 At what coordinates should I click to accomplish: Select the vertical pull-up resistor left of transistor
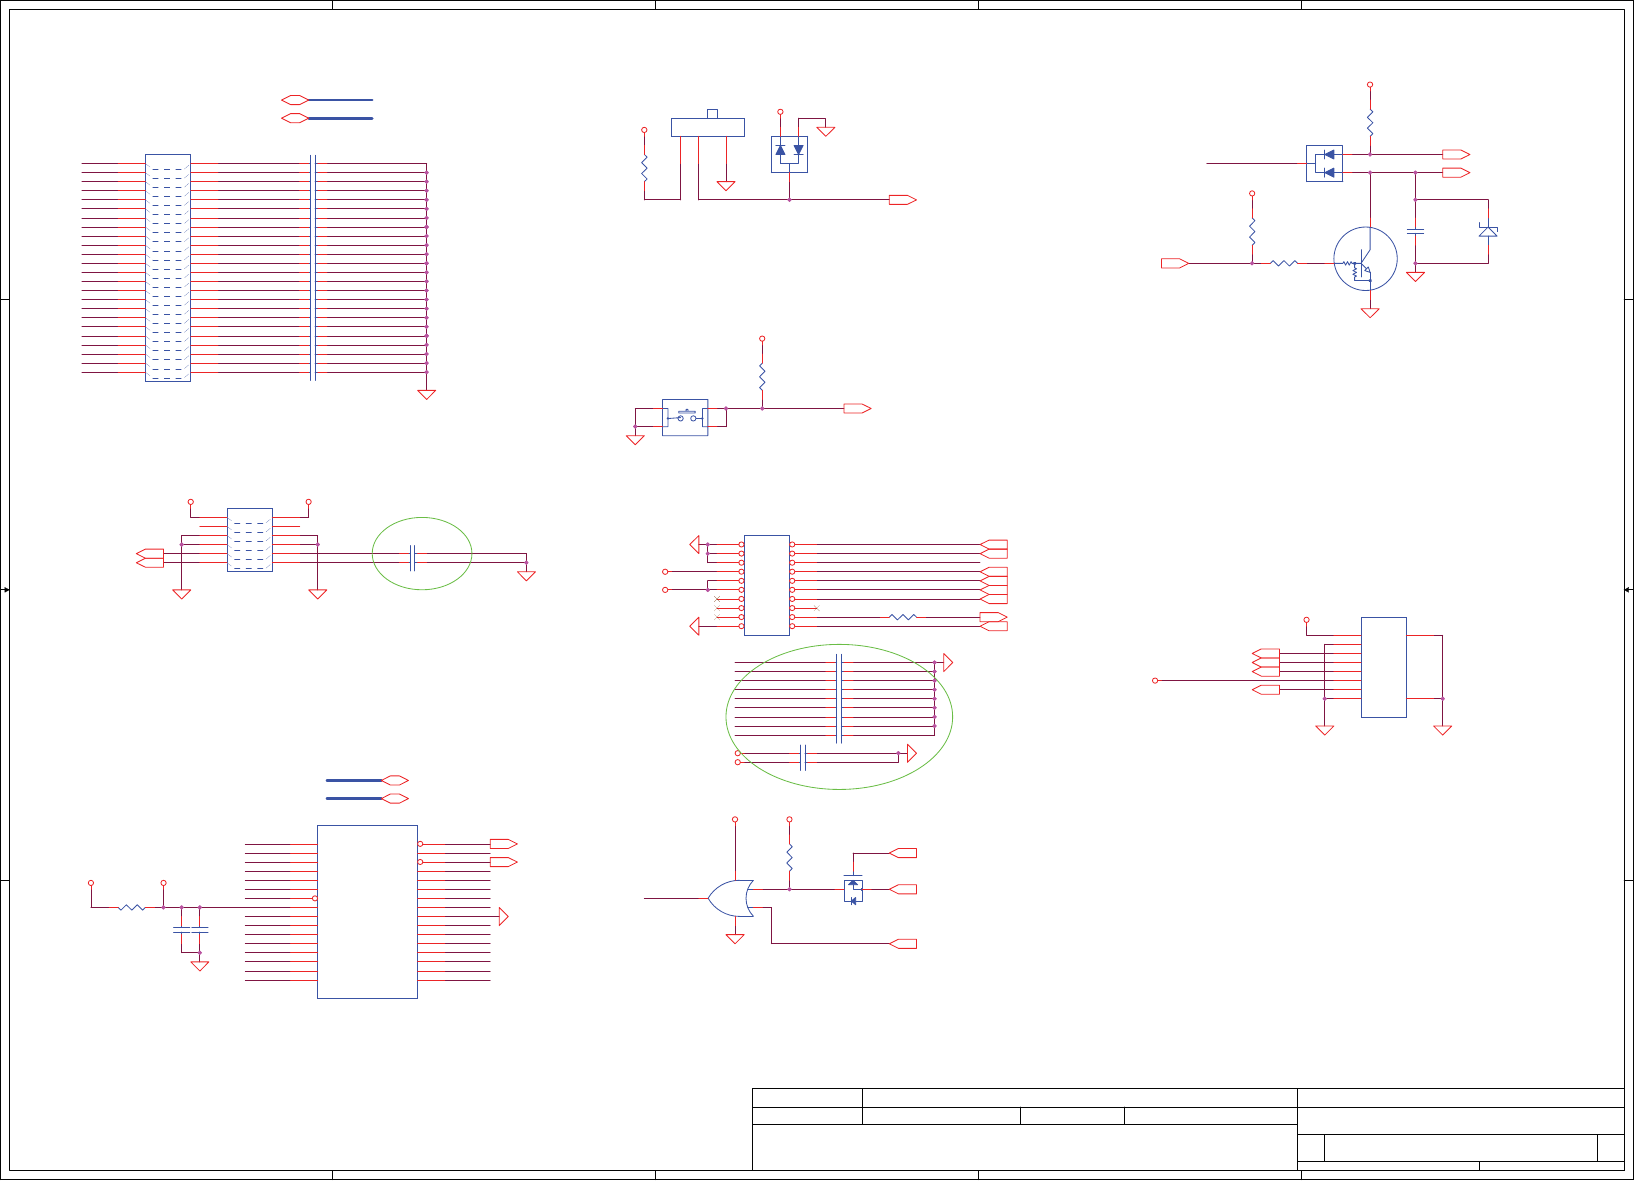coord(1252,232)
